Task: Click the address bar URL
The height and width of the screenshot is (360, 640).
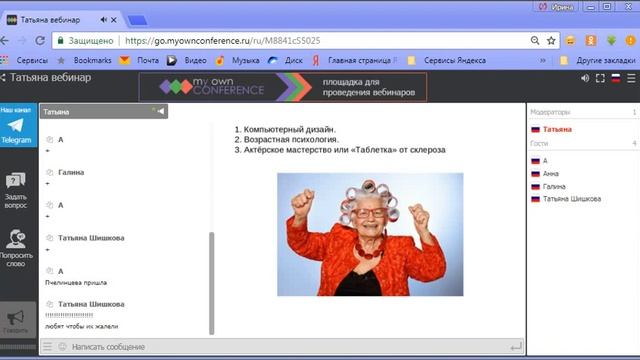Action: [x=222, y=41]
